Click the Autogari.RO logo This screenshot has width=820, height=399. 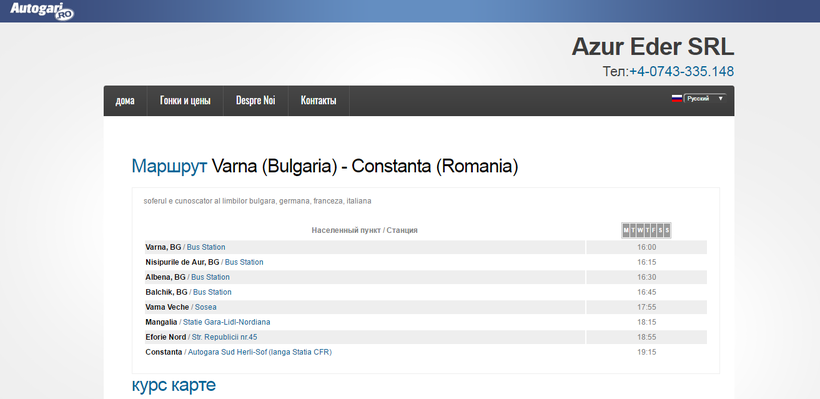[x=42, y=10]
